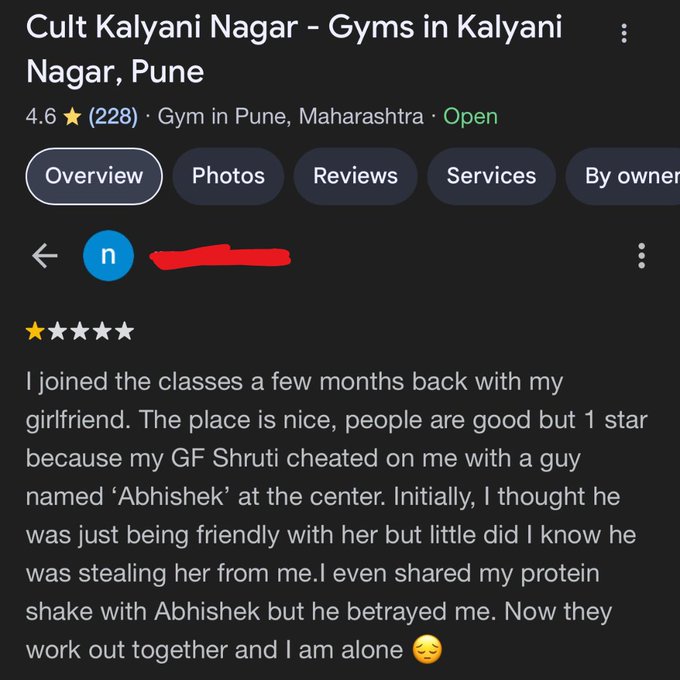Tap the back arrow next to reviewer avatar
The height and width of the screenshot is (680, 680).
pos(45,256)
